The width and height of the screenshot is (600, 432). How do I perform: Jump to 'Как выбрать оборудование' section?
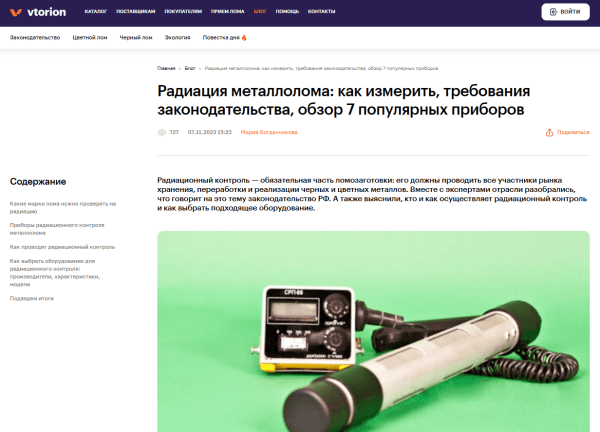tap(55, 273)
